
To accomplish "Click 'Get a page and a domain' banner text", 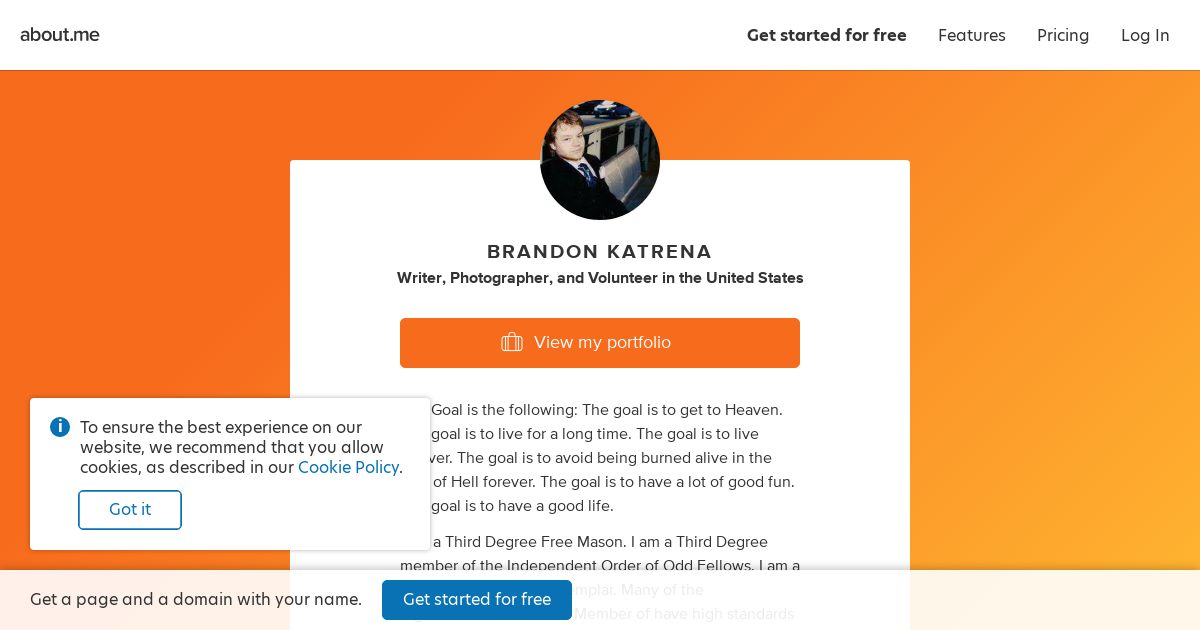I will (196, 599).
